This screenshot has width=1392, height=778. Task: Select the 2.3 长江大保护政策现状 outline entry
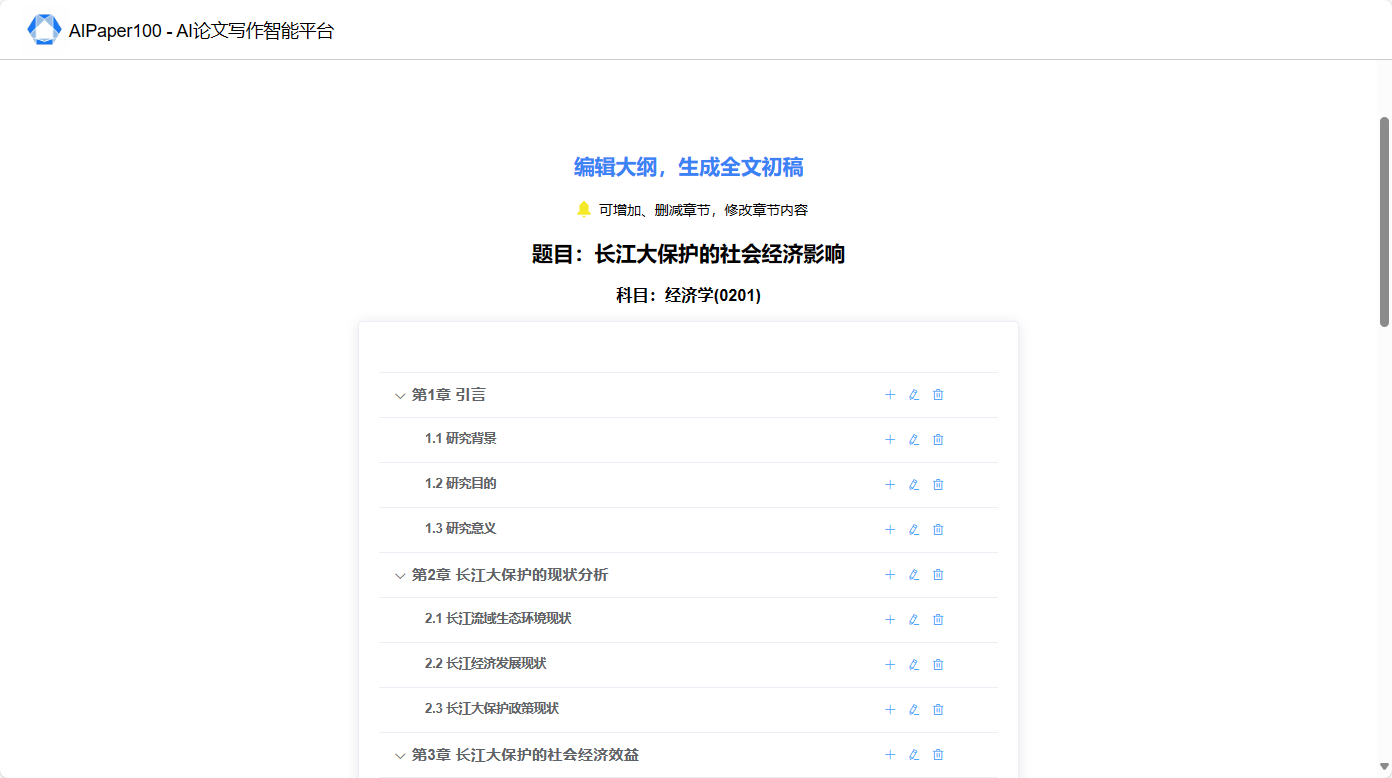click(492, 708)
